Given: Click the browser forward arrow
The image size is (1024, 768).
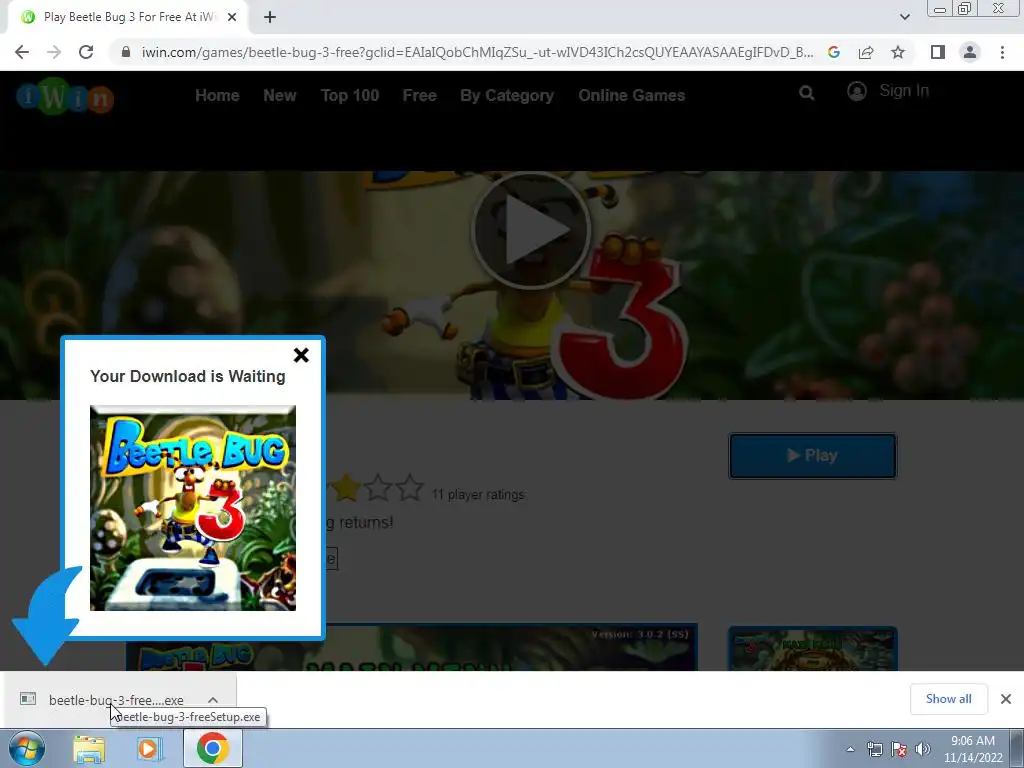Looking at the screenshot, I should click(x=54, y=52).
